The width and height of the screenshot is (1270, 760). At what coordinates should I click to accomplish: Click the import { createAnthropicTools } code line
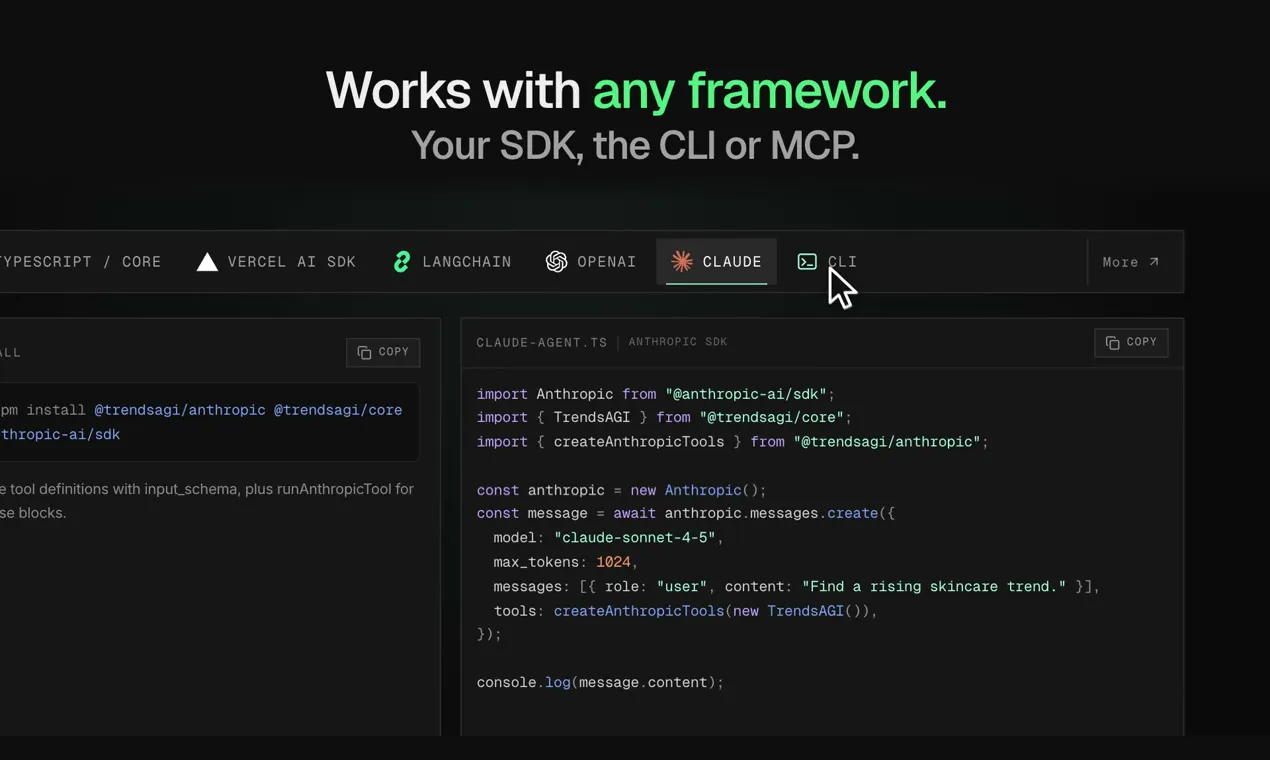[x=733, y=442]
